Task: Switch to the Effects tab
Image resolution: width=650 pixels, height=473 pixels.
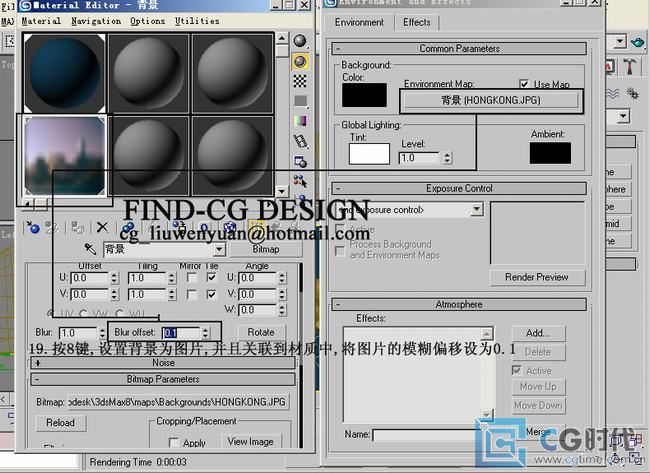Action: [x=417, y=22]
